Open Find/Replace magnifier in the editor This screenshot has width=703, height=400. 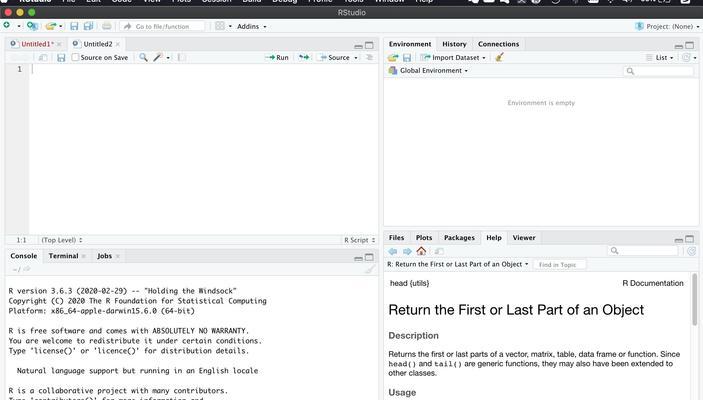click(143, 57)
